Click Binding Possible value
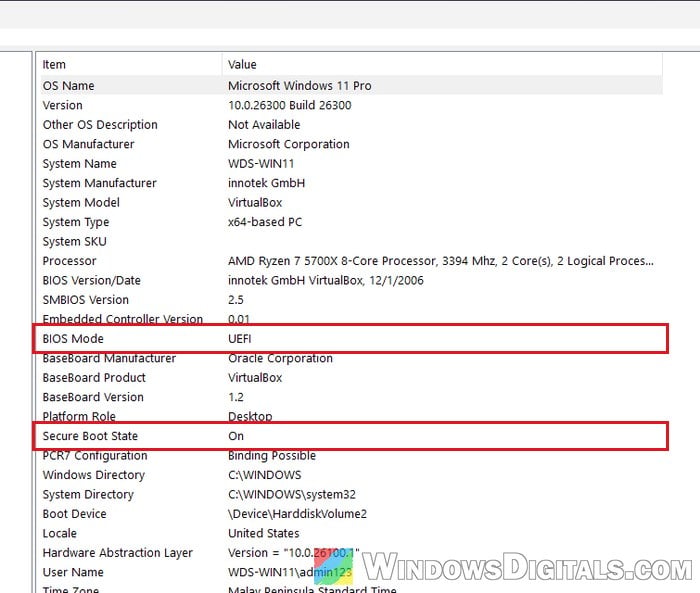Viewport: 700px width, 593px height. point(272,456)
